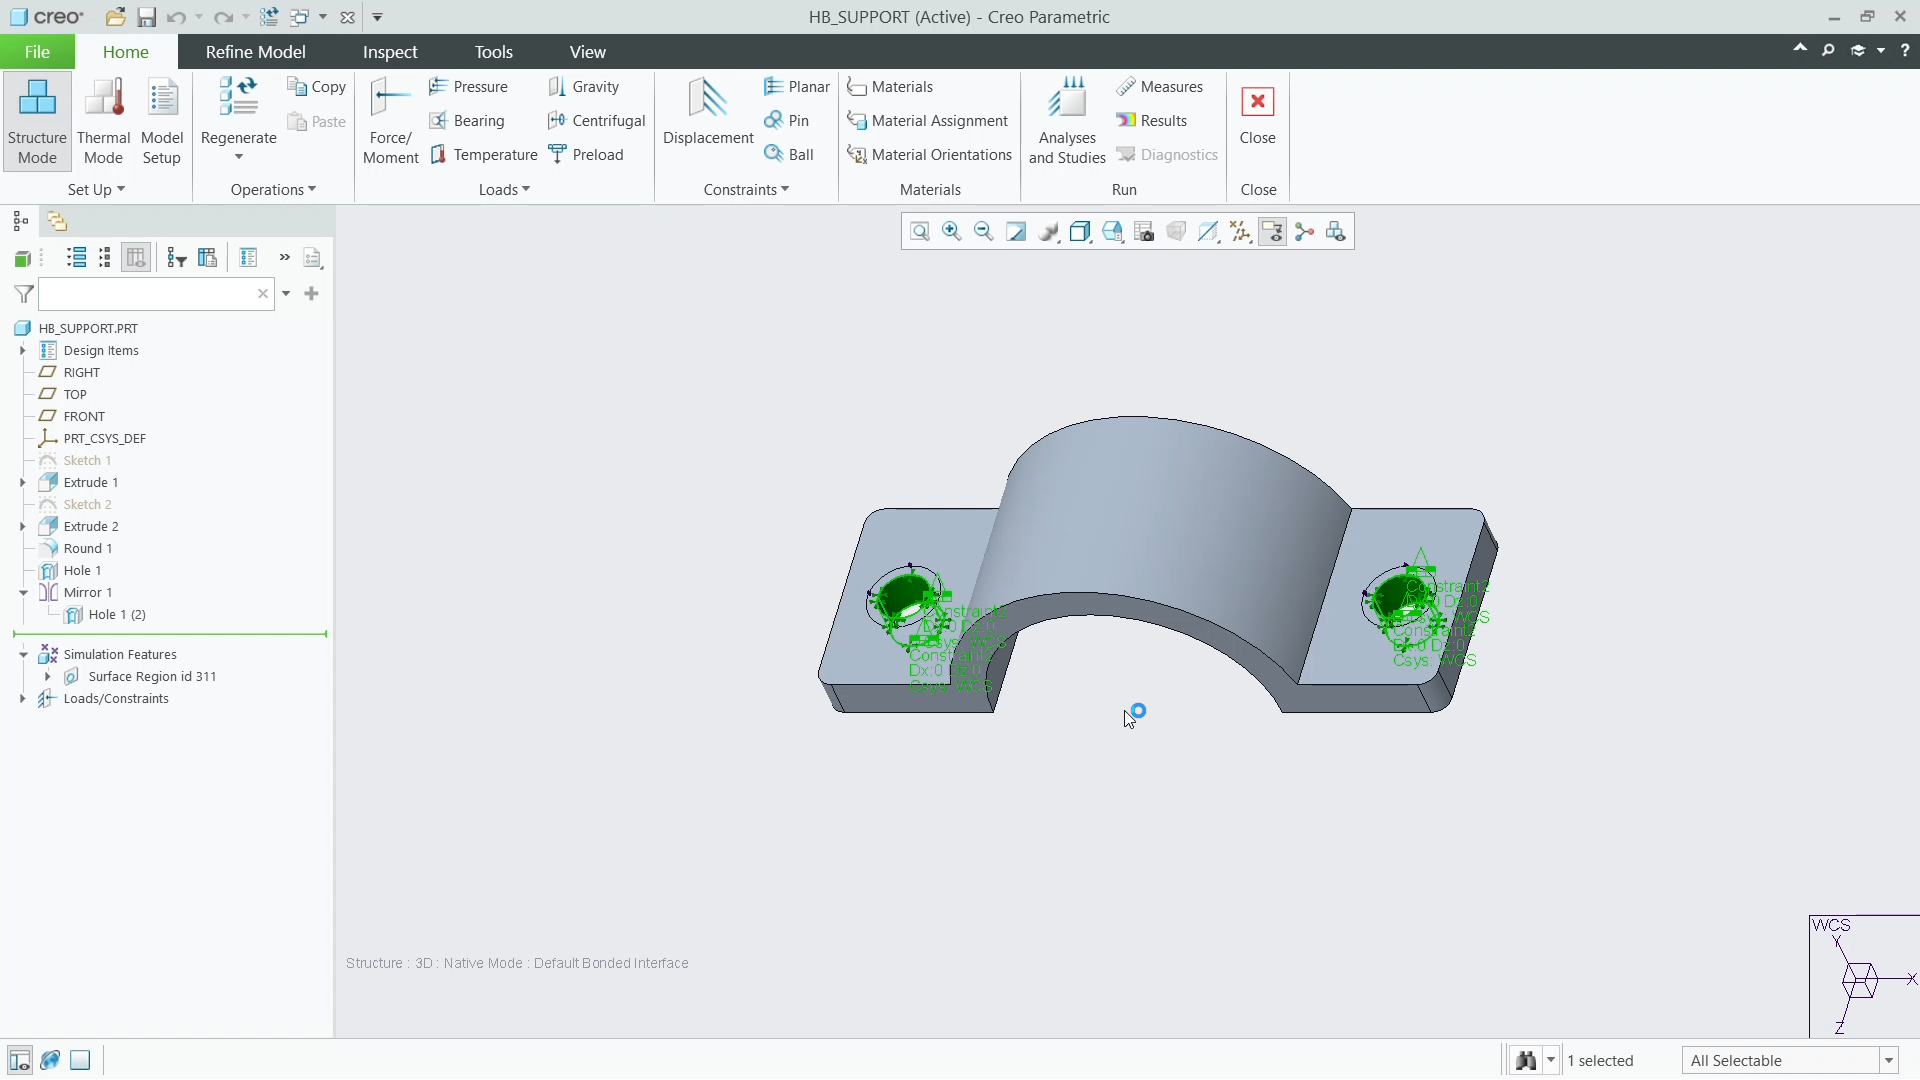Apply a Force/Moment load

[390, 120]
